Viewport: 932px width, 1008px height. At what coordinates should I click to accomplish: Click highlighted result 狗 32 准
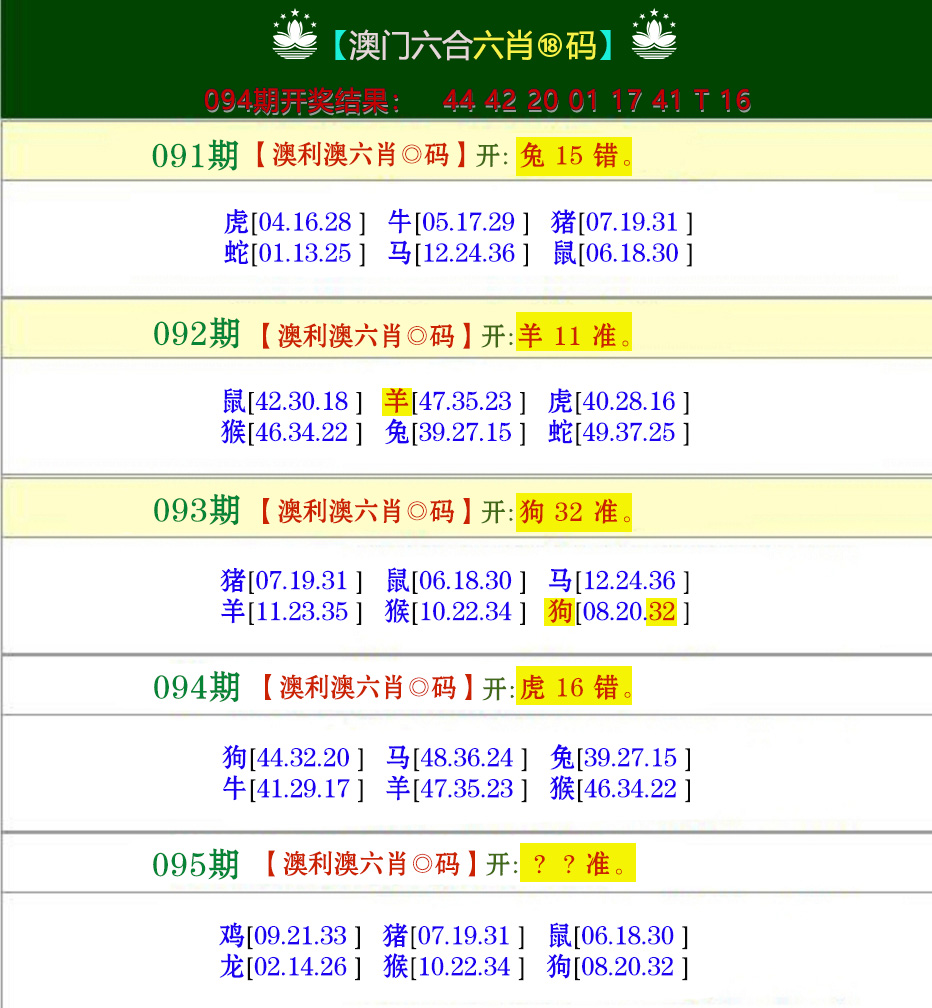tap(574, 512)
